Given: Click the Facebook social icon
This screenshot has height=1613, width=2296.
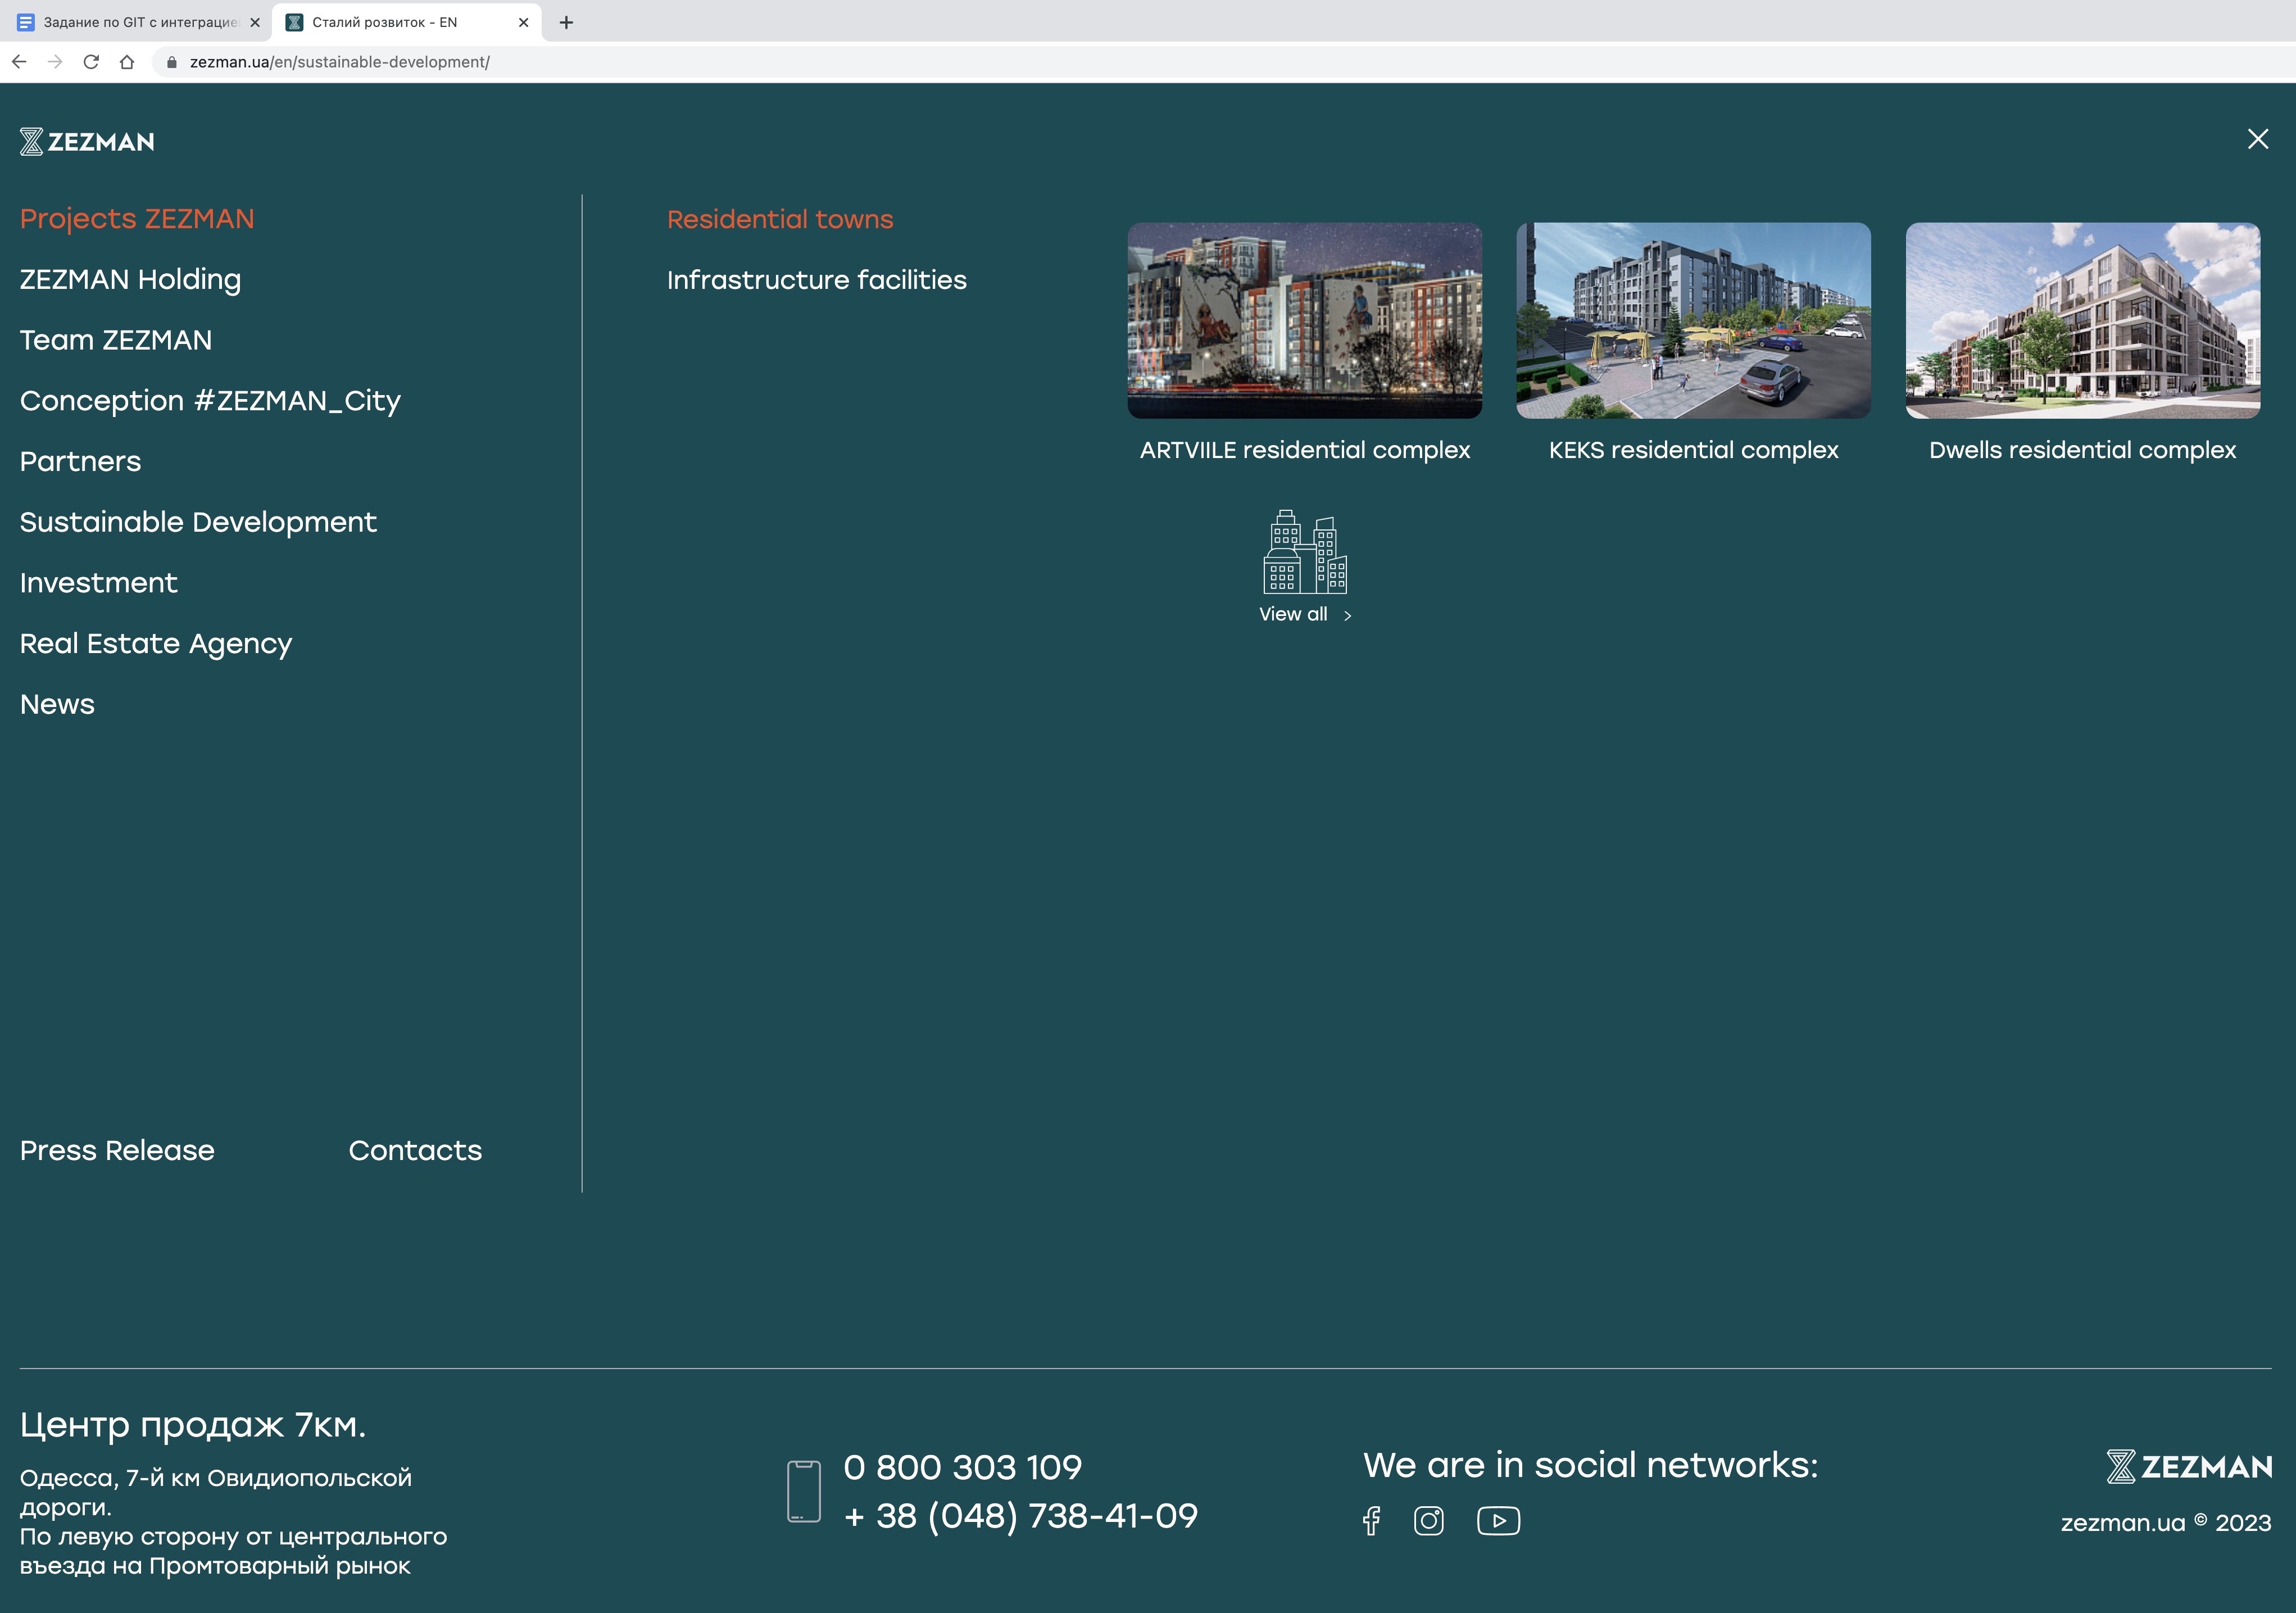Looking at the screenshot, I should pos(1371,1521).
